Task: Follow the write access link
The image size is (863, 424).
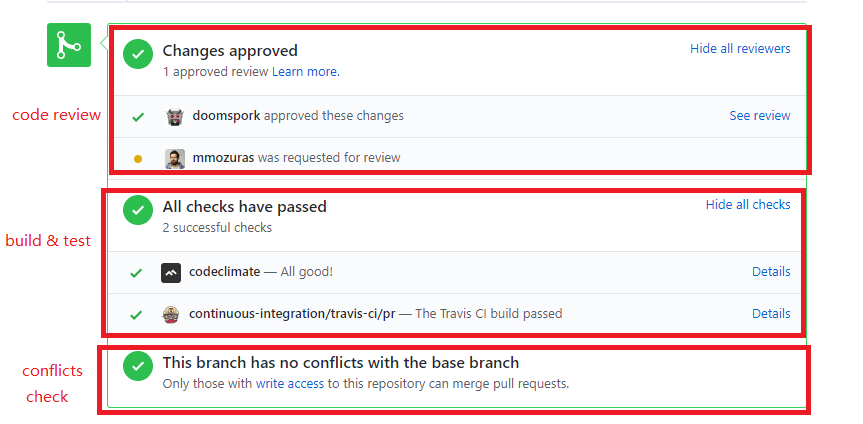Action: tap(290, 383)
